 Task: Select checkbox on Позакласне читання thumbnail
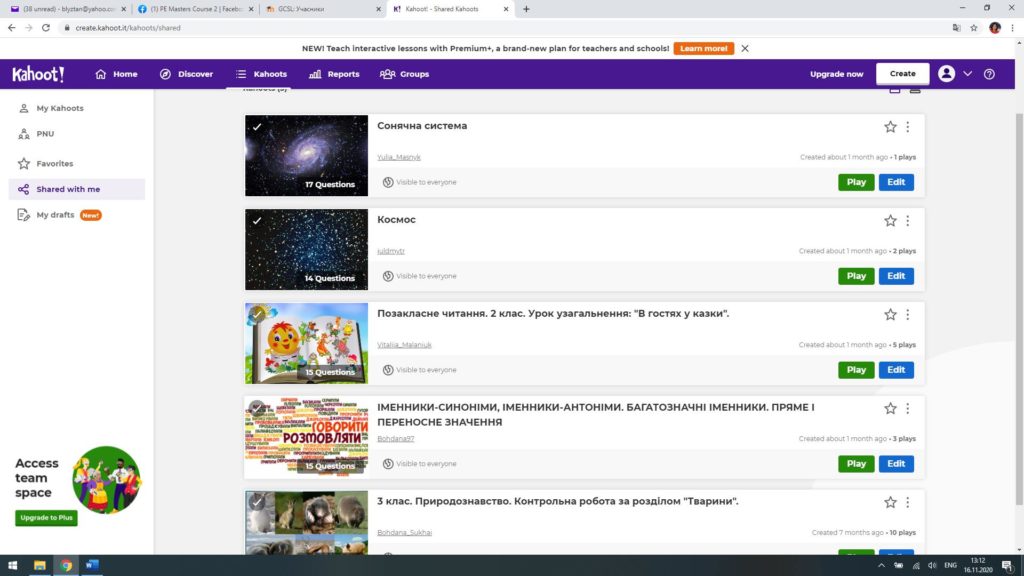coord(257,314)
